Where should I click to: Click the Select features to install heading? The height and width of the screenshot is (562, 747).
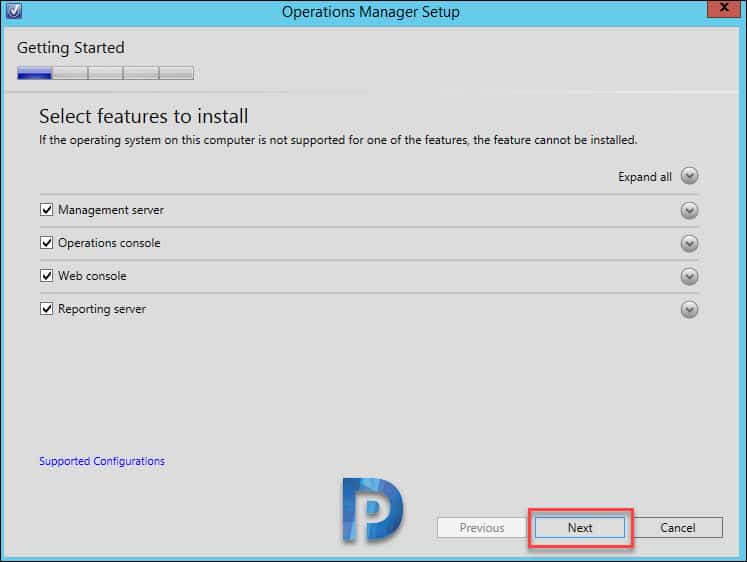click(143, 116)
